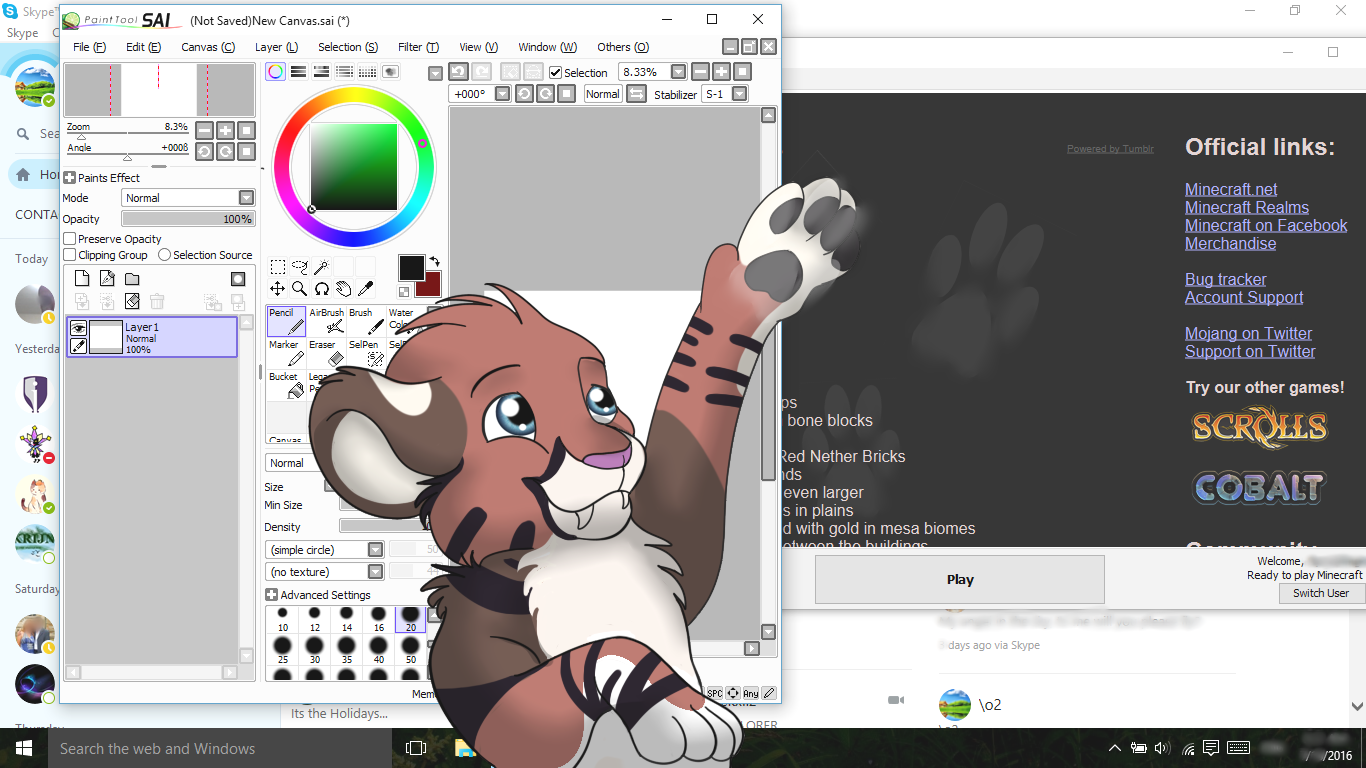
Task: Expand the Paints Effect section
Action: tap(70, 178)
